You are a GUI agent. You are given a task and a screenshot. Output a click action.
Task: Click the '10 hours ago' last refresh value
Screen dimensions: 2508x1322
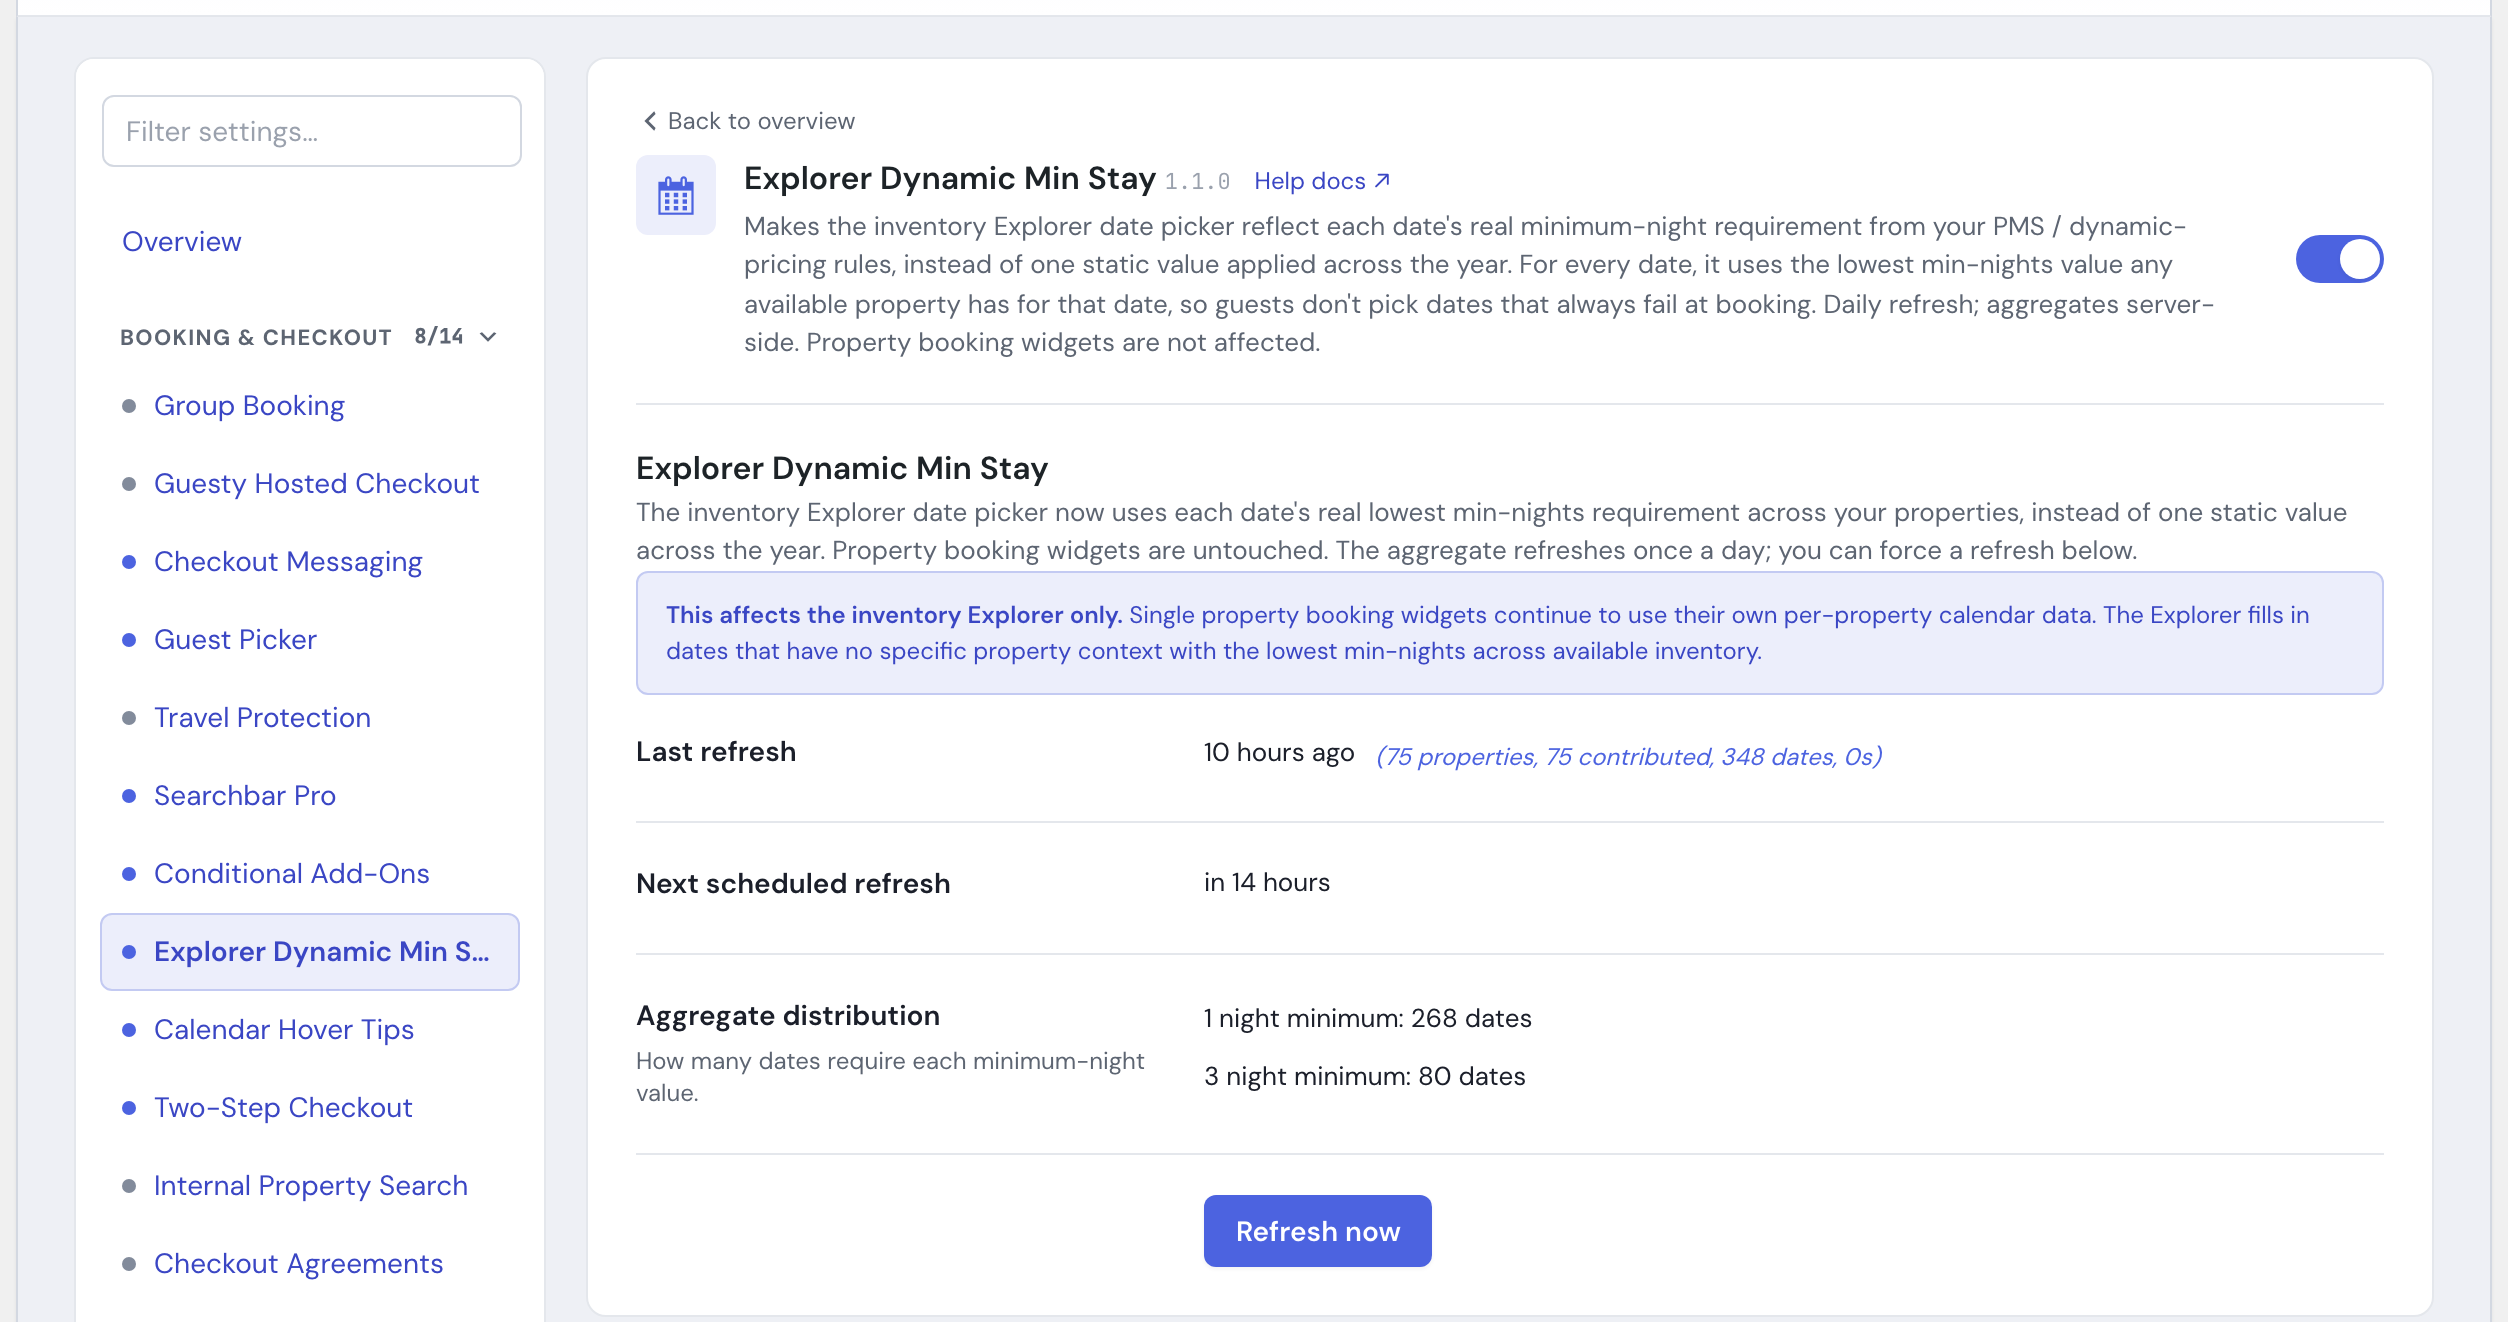[x=1279, y=752]
